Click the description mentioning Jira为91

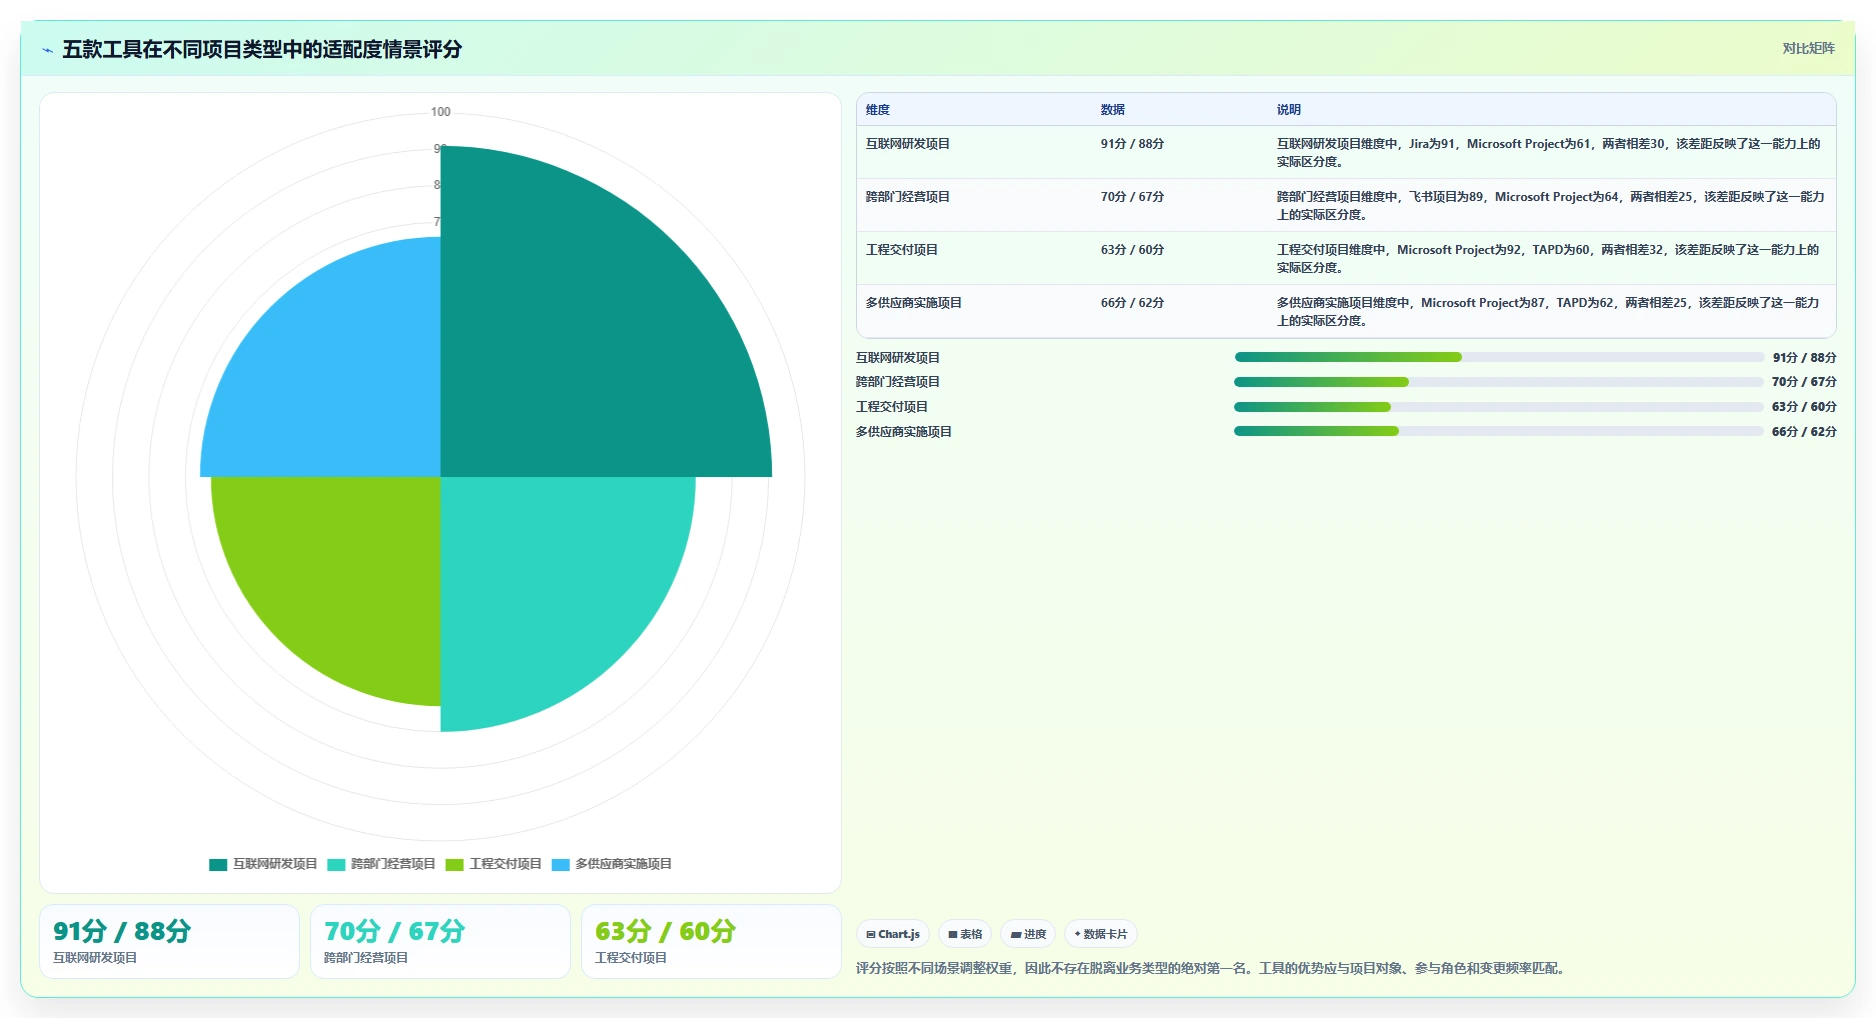point(1549,153)
